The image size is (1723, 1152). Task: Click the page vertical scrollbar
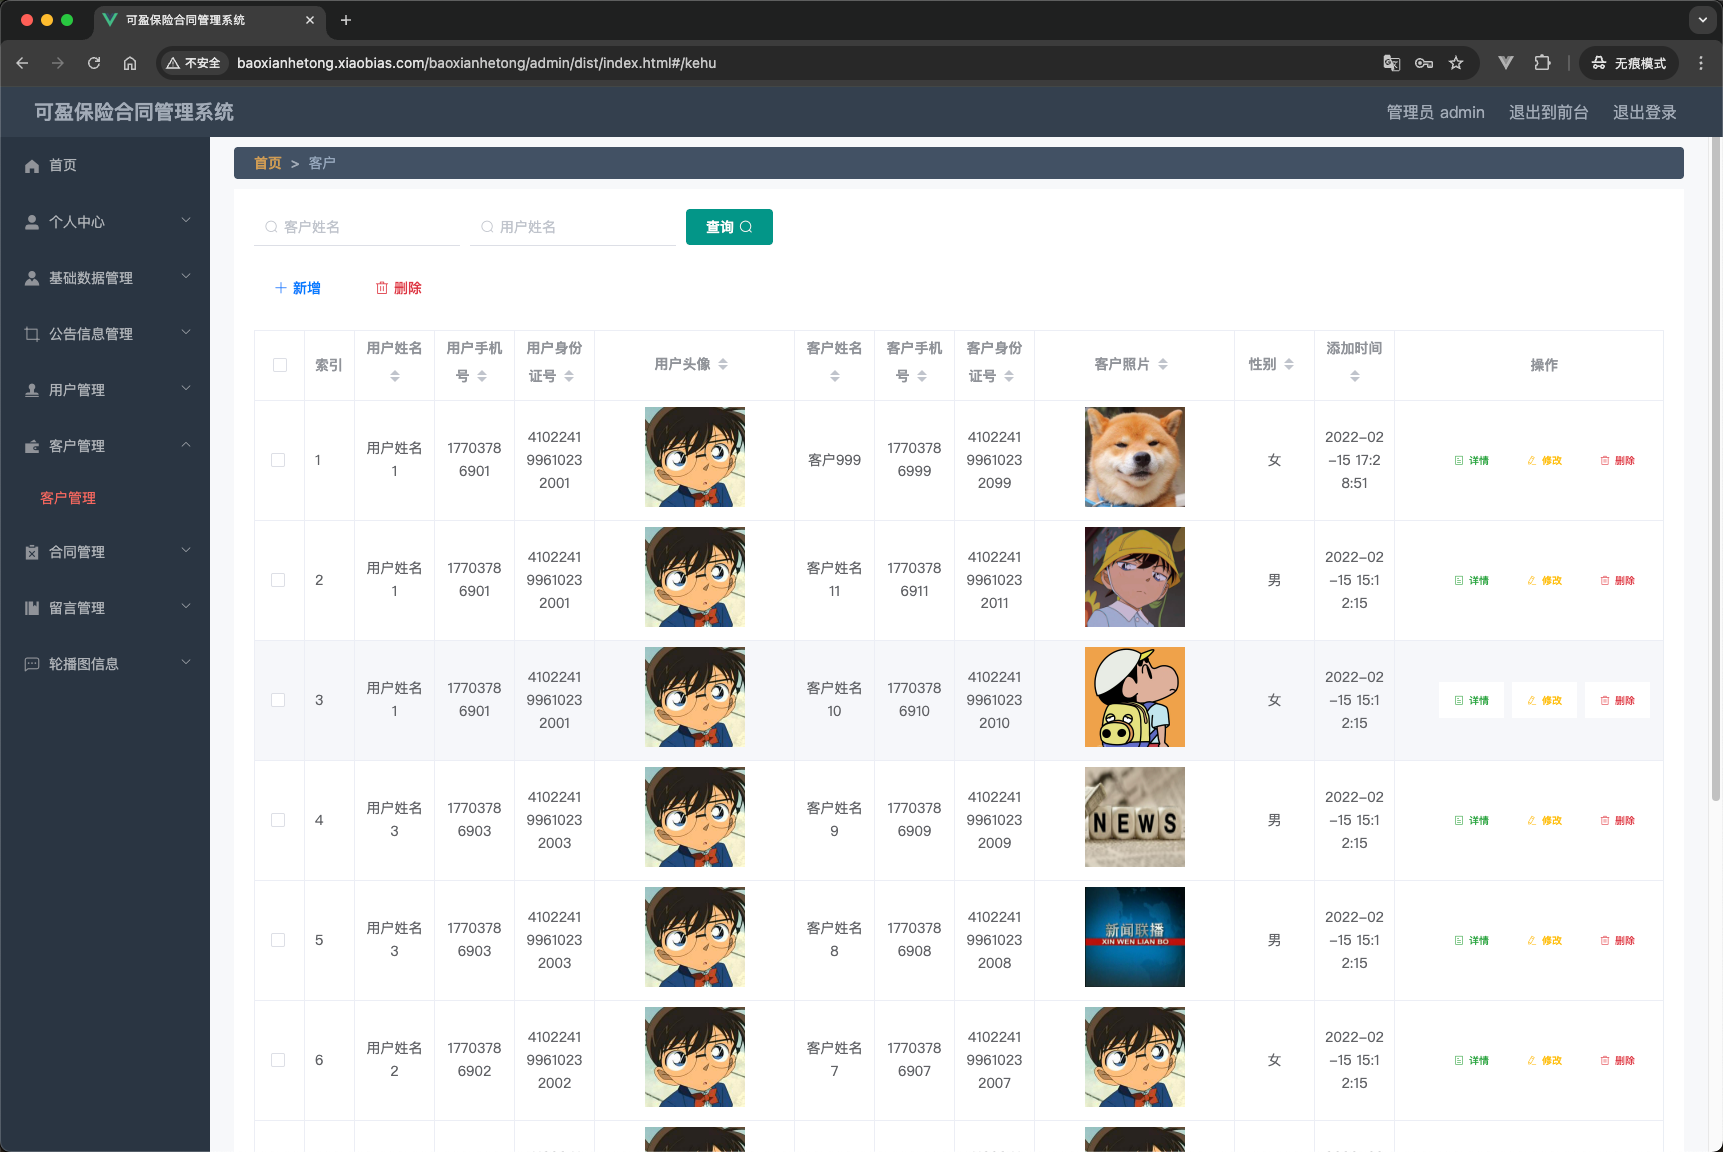click(1716, 470)
